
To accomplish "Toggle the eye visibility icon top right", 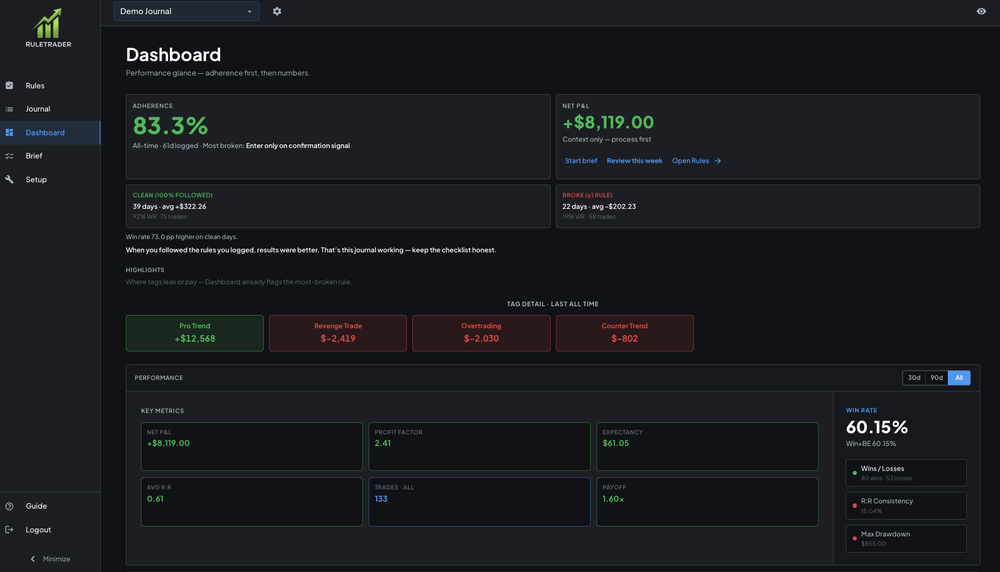I will [981, 11].
